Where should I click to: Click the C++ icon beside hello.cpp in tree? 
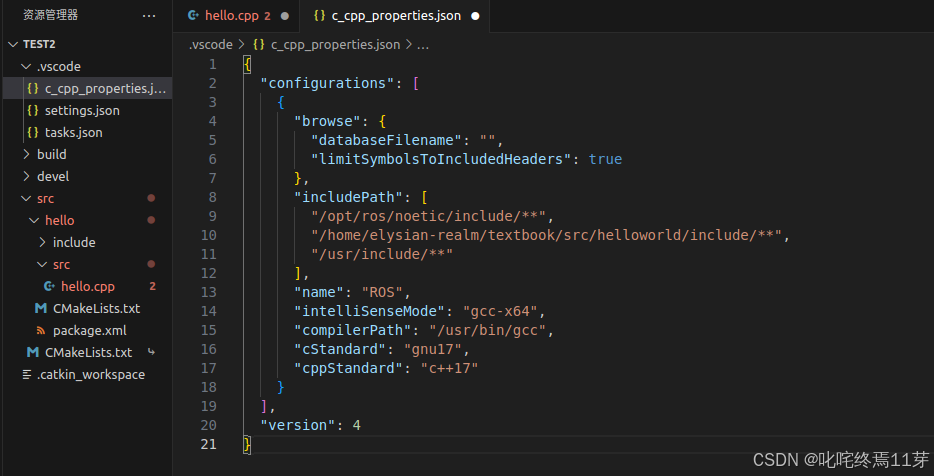click(49, 287)
